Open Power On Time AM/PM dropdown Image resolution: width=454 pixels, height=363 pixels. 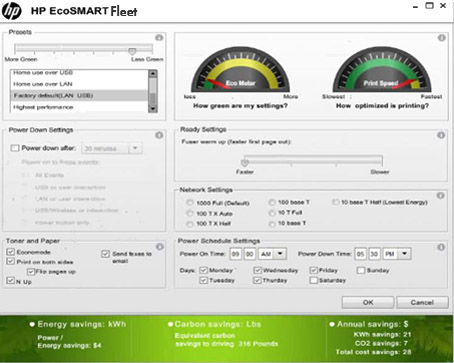(280, 254)
